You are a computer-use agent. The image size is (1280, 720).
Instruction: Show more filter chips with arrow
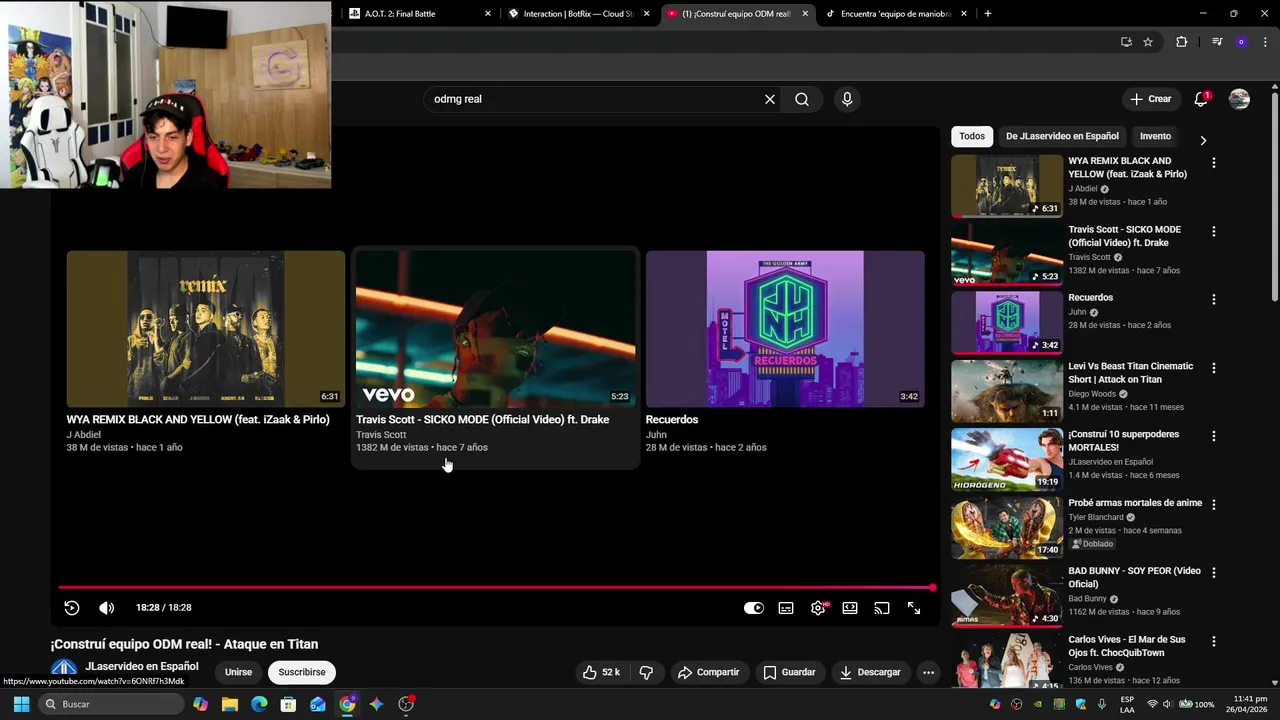tap(1203, 140)
